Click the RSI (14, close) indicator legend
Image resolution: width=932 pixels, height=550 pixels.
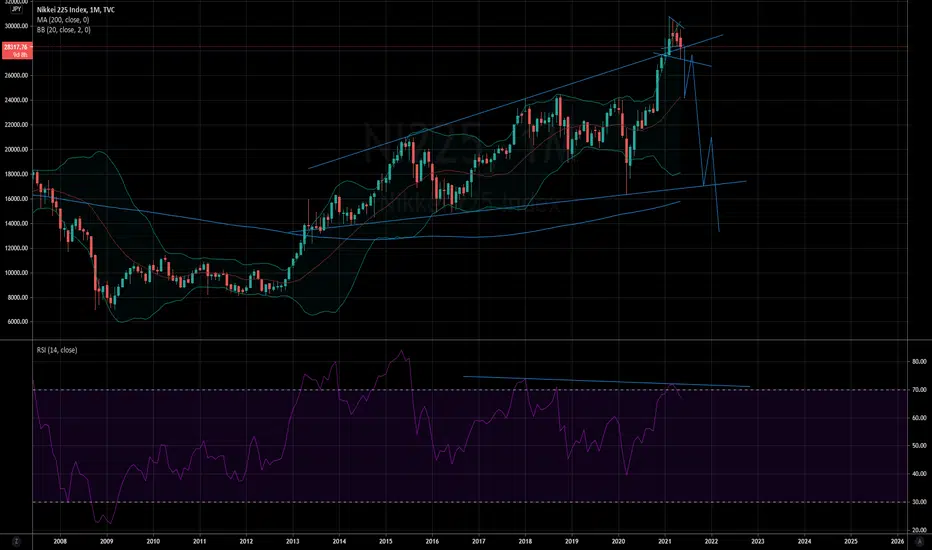point(56,350)
